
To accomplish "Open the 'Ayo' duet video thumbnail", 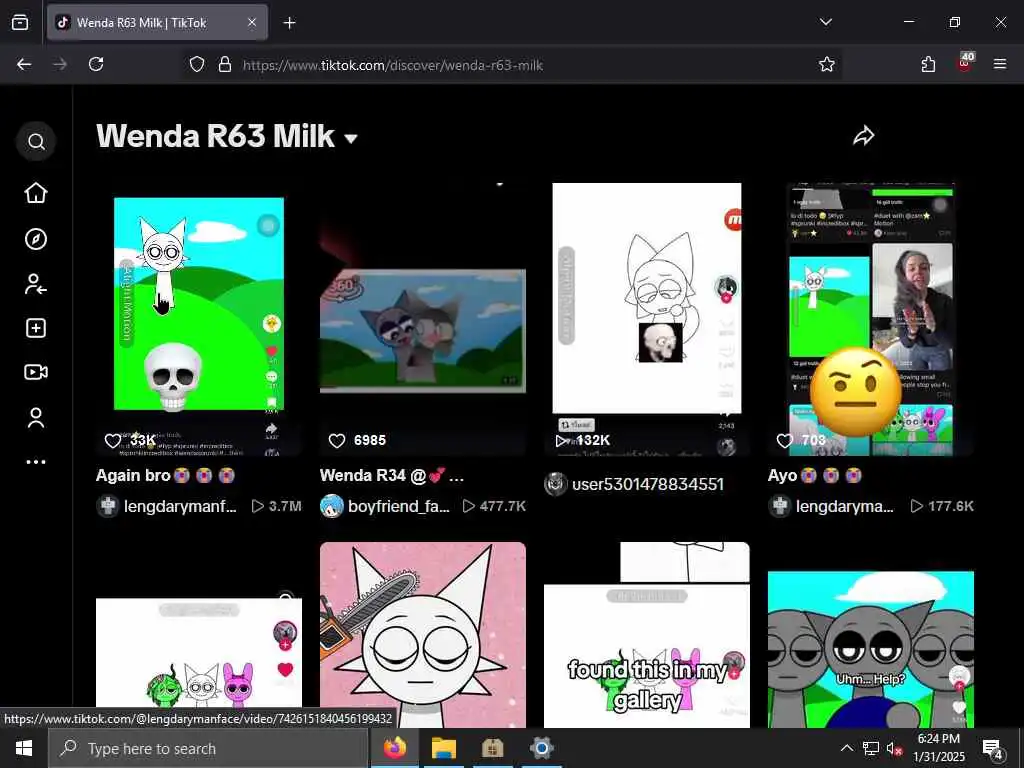I will (x=871, y=319).
